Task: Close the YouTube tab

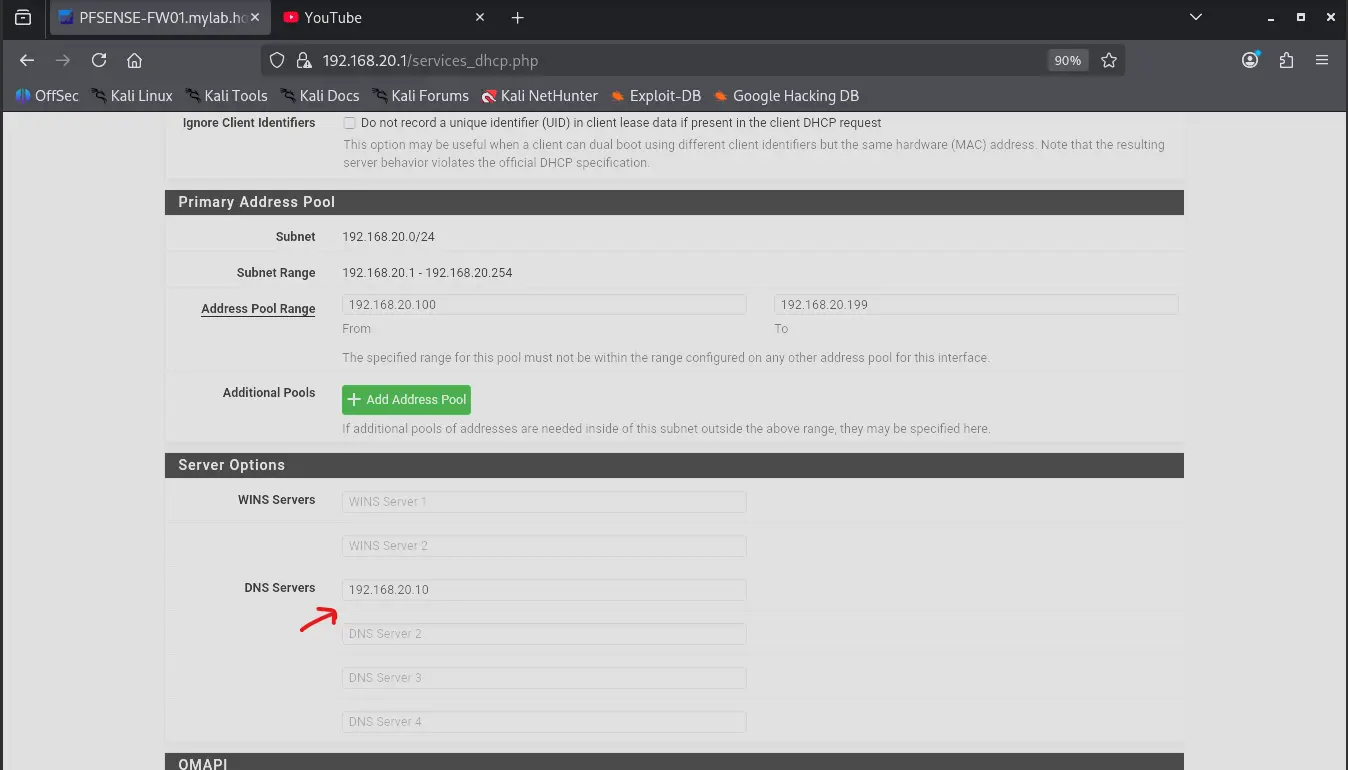Action: pyautogui.click(x=479, y=18)
